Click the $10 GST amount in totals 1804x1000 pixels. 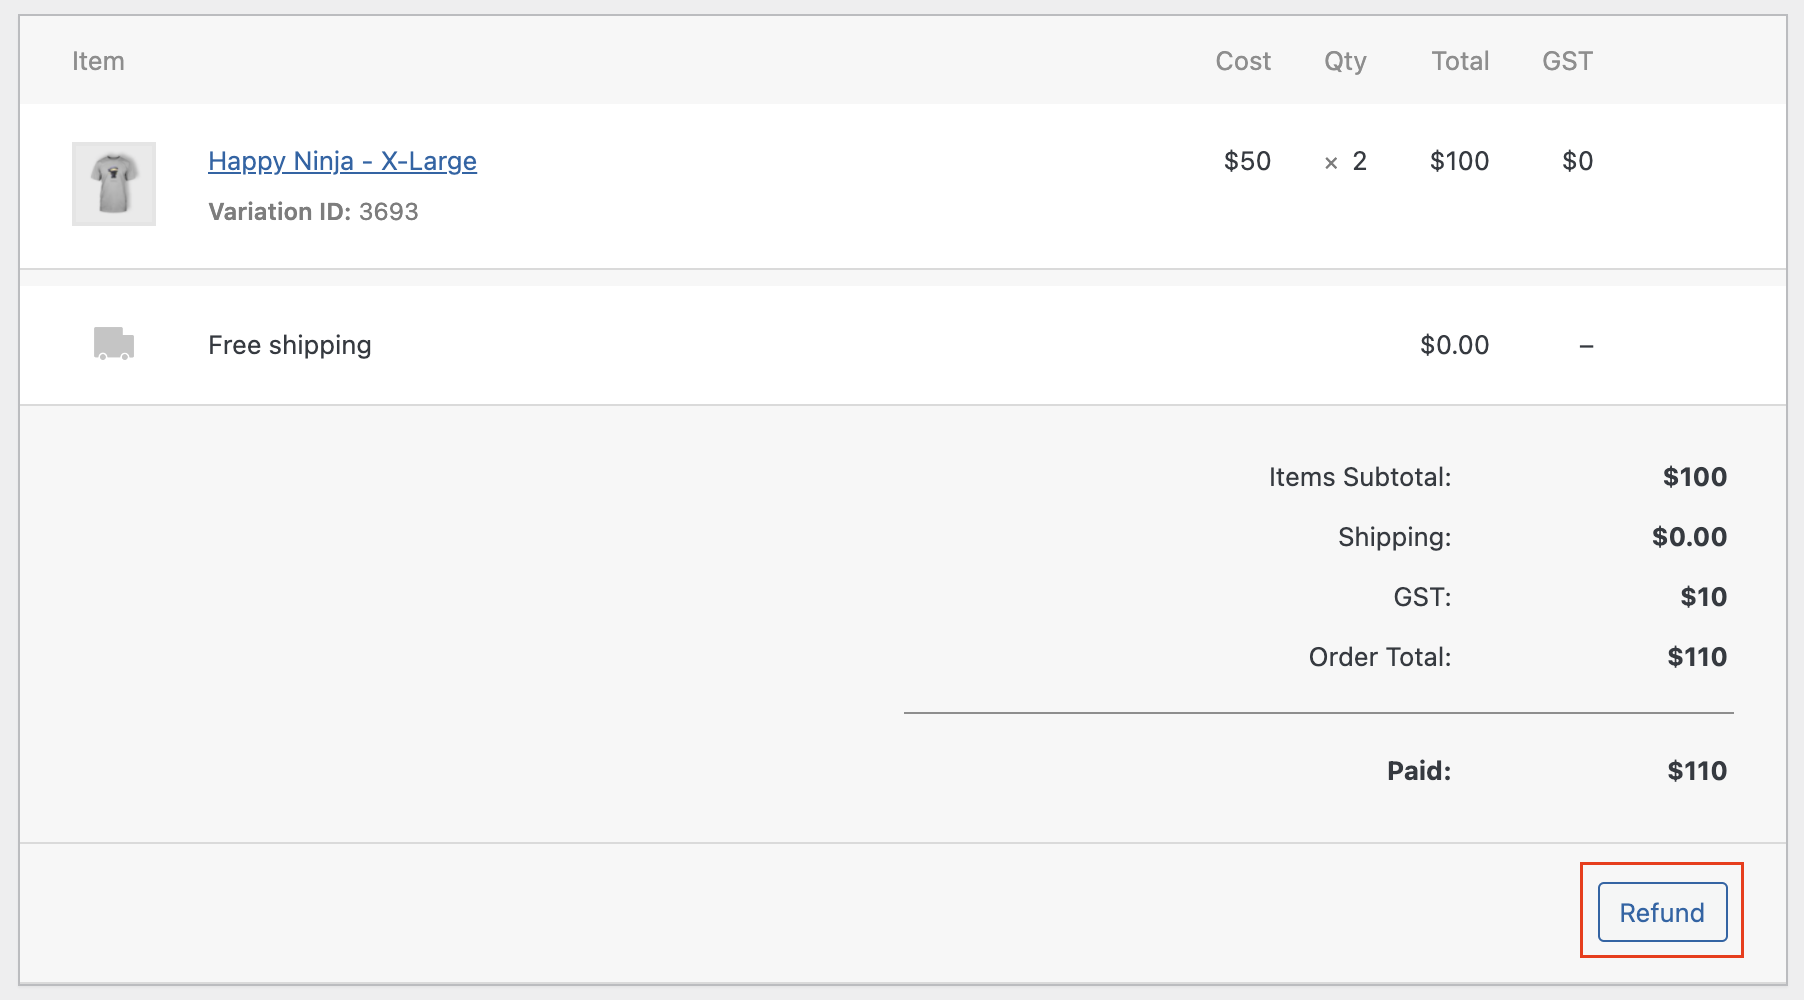coord(1703,597)
